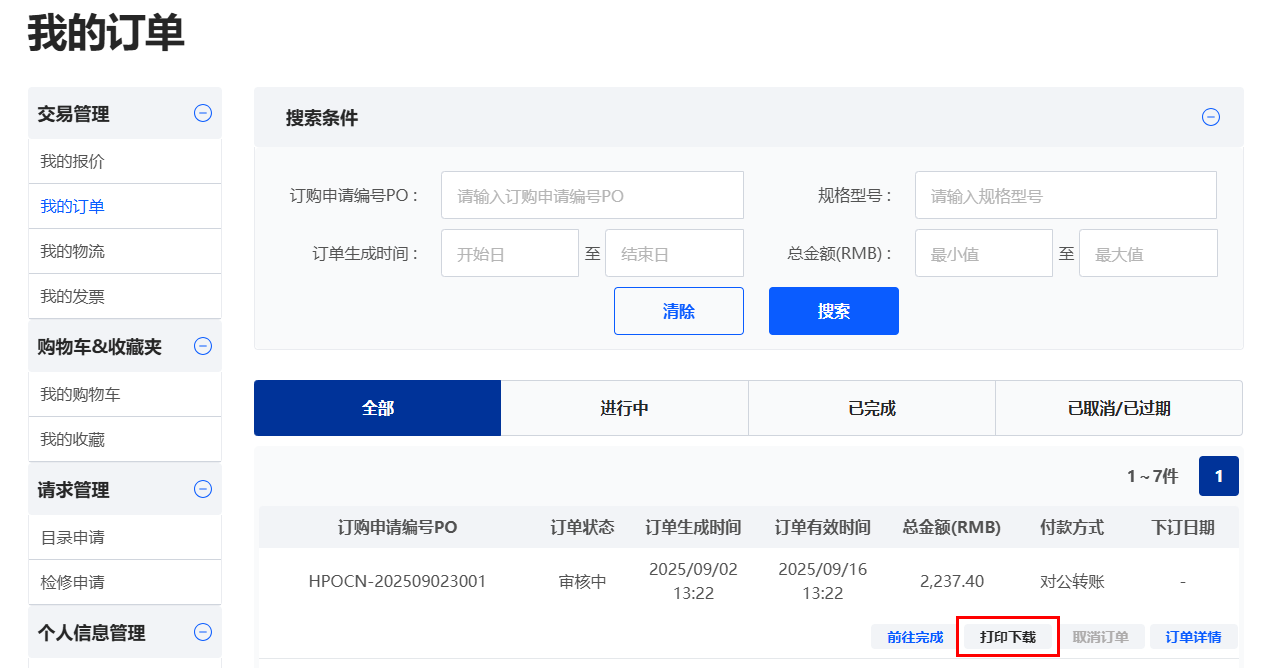Collapse the 请求管理 sidebar section
This screenshot has height=668, width=1280.
(203, 490)
